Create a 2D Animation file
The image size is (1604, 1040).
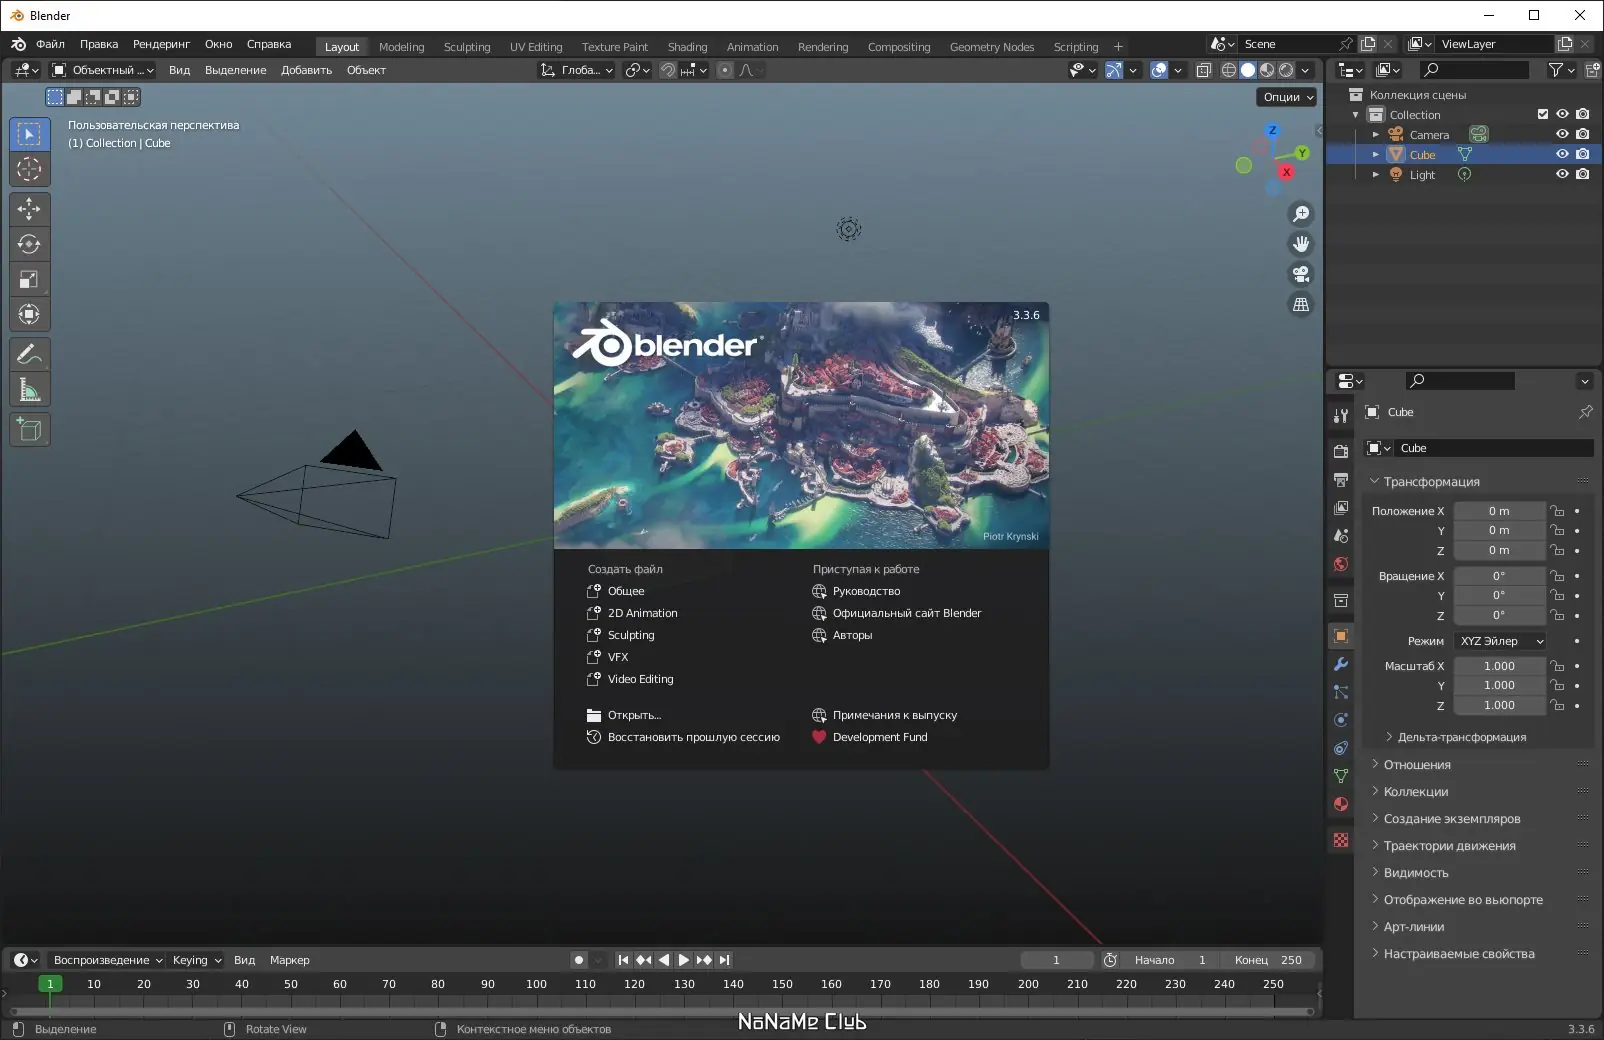(642, 613)
